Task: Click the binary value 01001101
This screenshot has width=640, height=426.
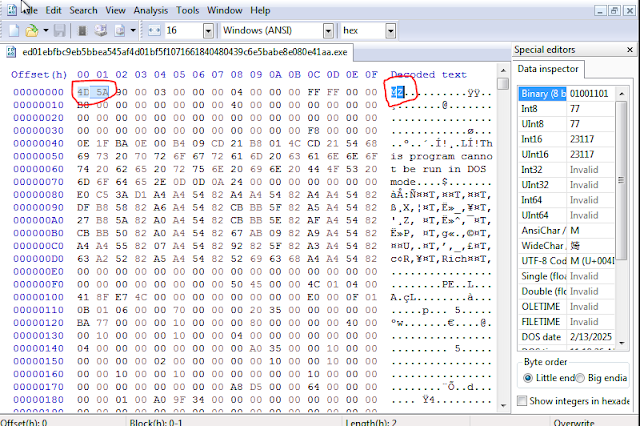Action: pyautogui.click(x=589, y=94)
